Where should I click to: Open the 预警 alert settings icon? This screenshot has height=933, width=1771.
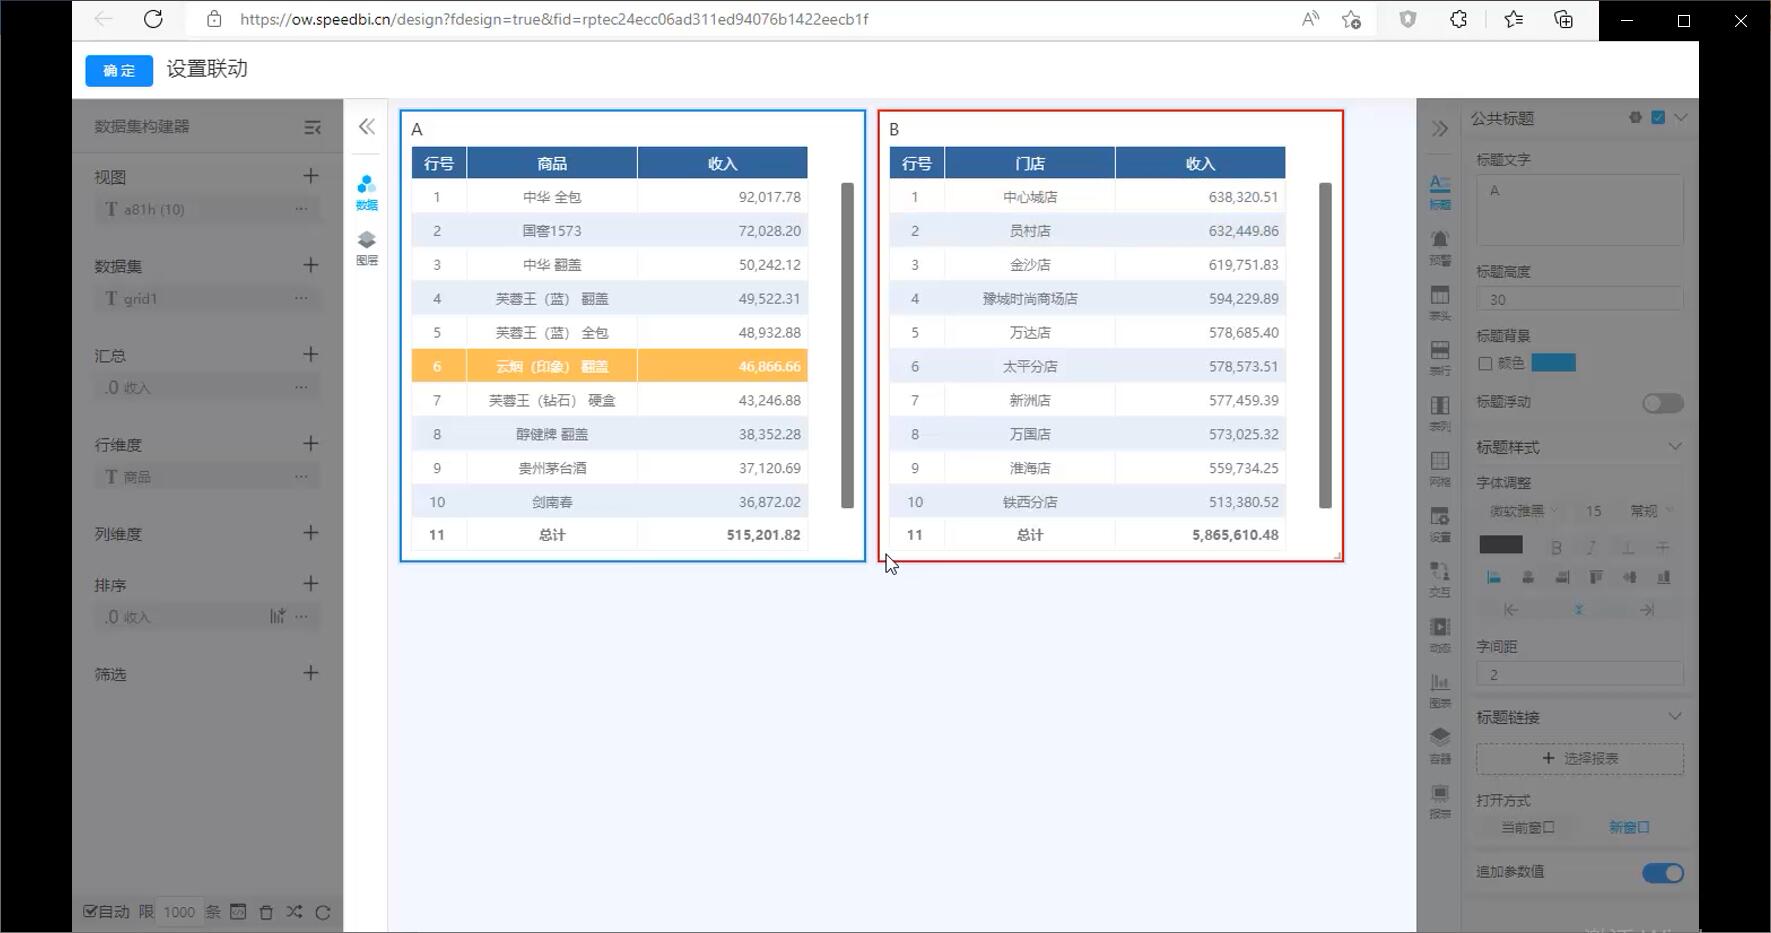click(1439, 246)
